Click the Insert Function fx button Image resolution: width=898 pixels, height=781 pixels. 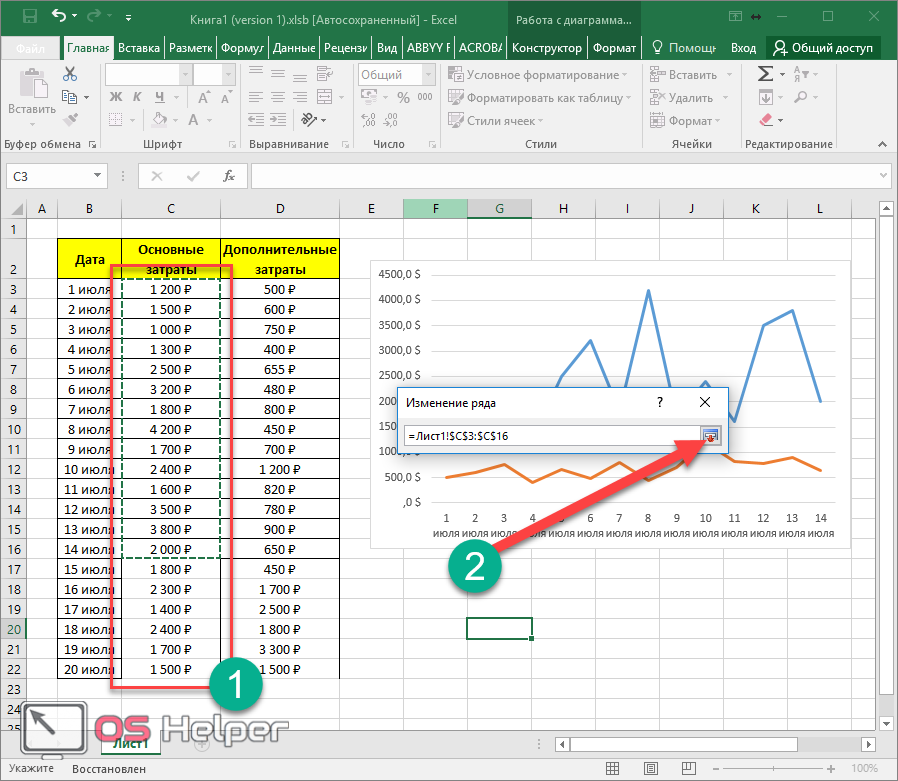228,176
